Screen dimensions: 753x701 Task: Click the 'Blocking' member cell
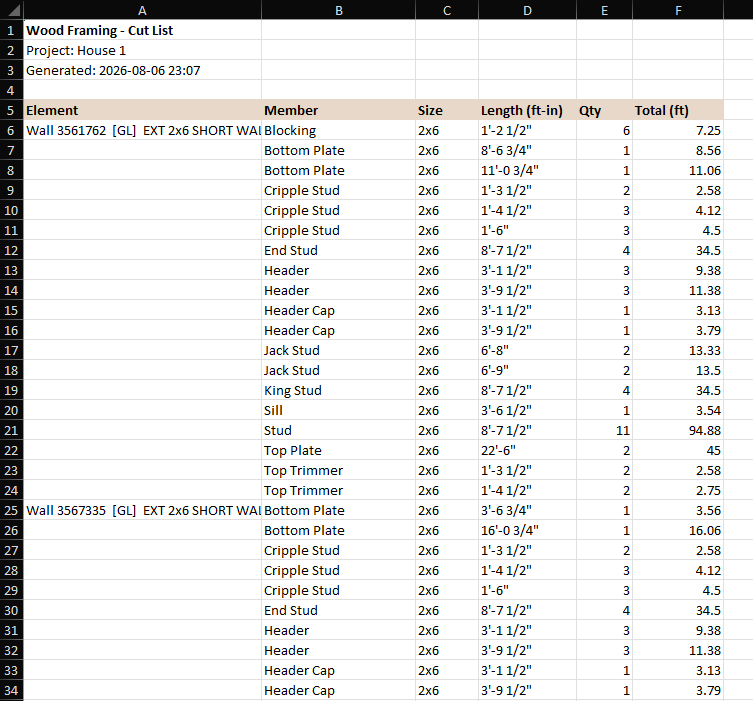click(339, 131)
